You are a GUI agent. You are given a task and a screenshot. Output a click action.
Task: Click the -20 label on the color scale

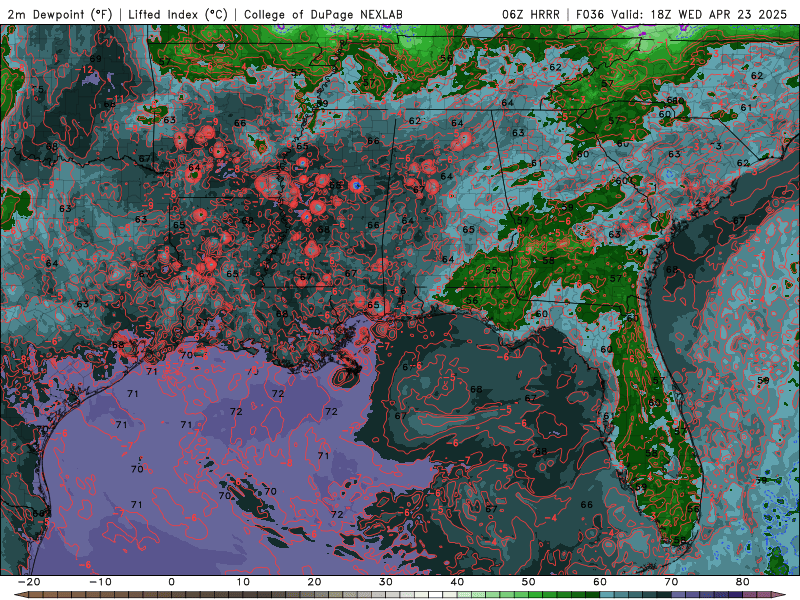click(x=29, y=582)
